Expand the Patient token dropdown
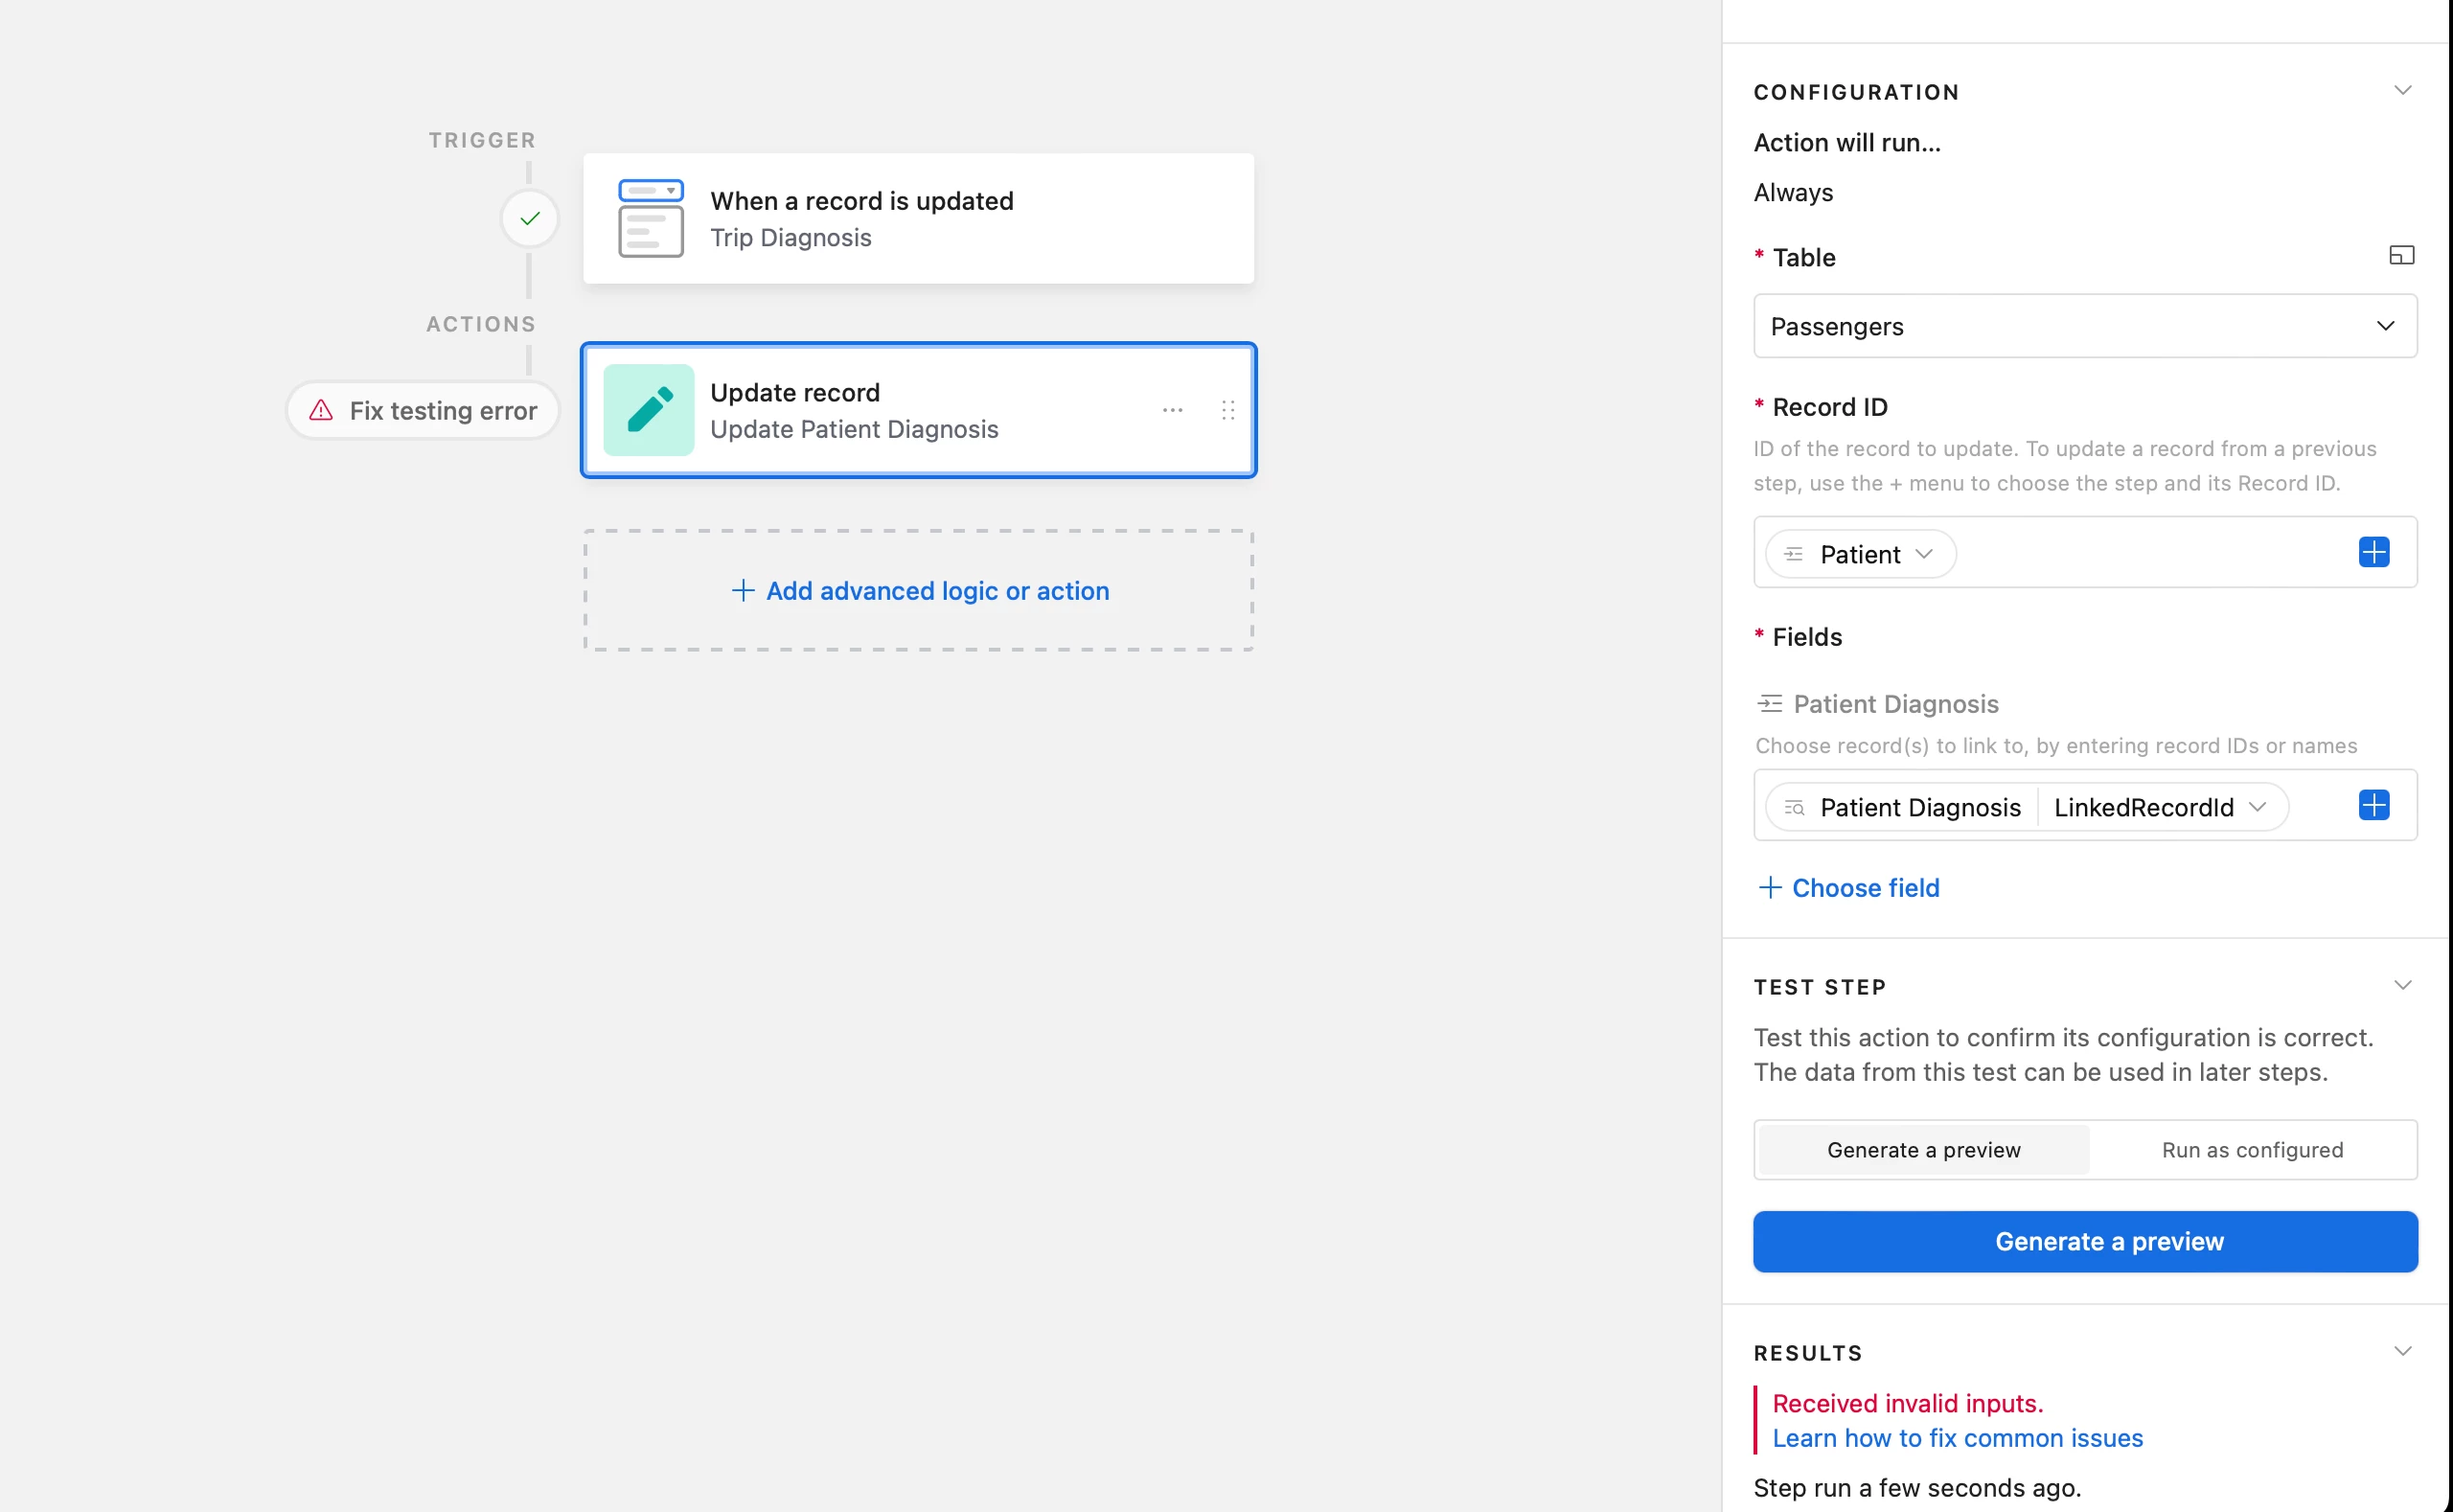This screenshot has height=1512, width=2453. click(1923, 554)
